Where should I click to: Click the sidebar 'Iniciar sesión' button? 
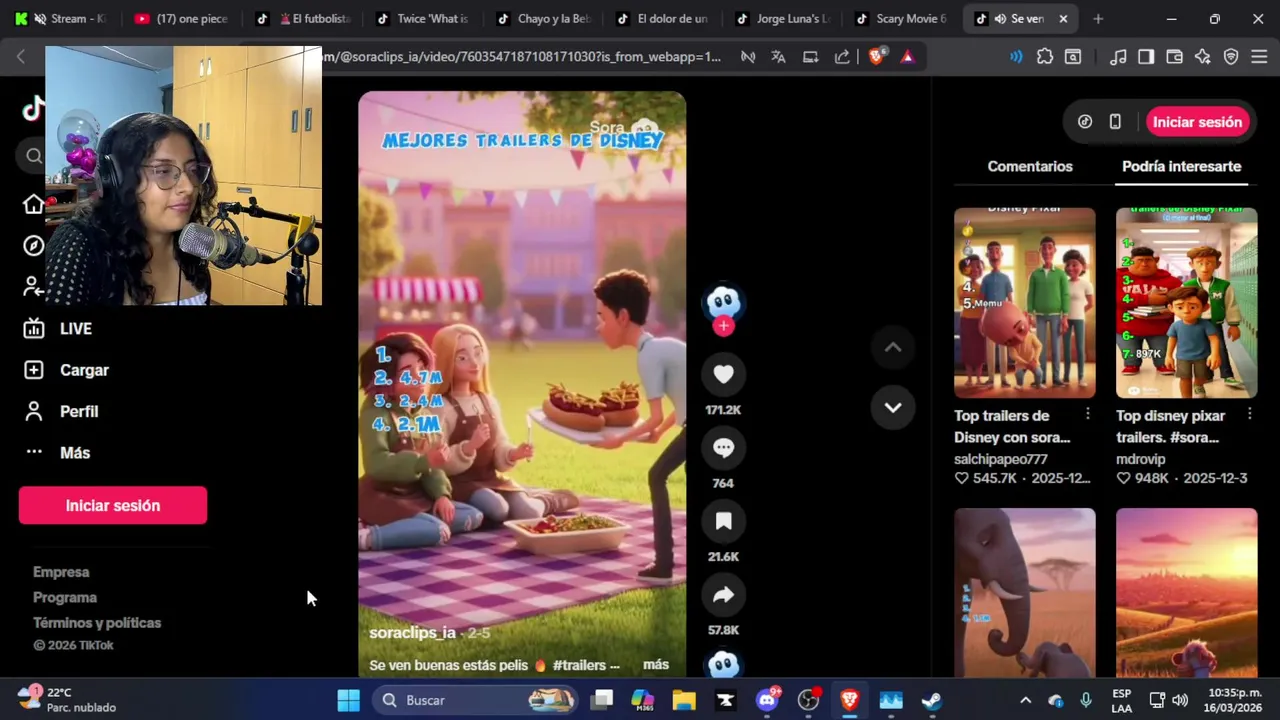(x=113, y=506)
